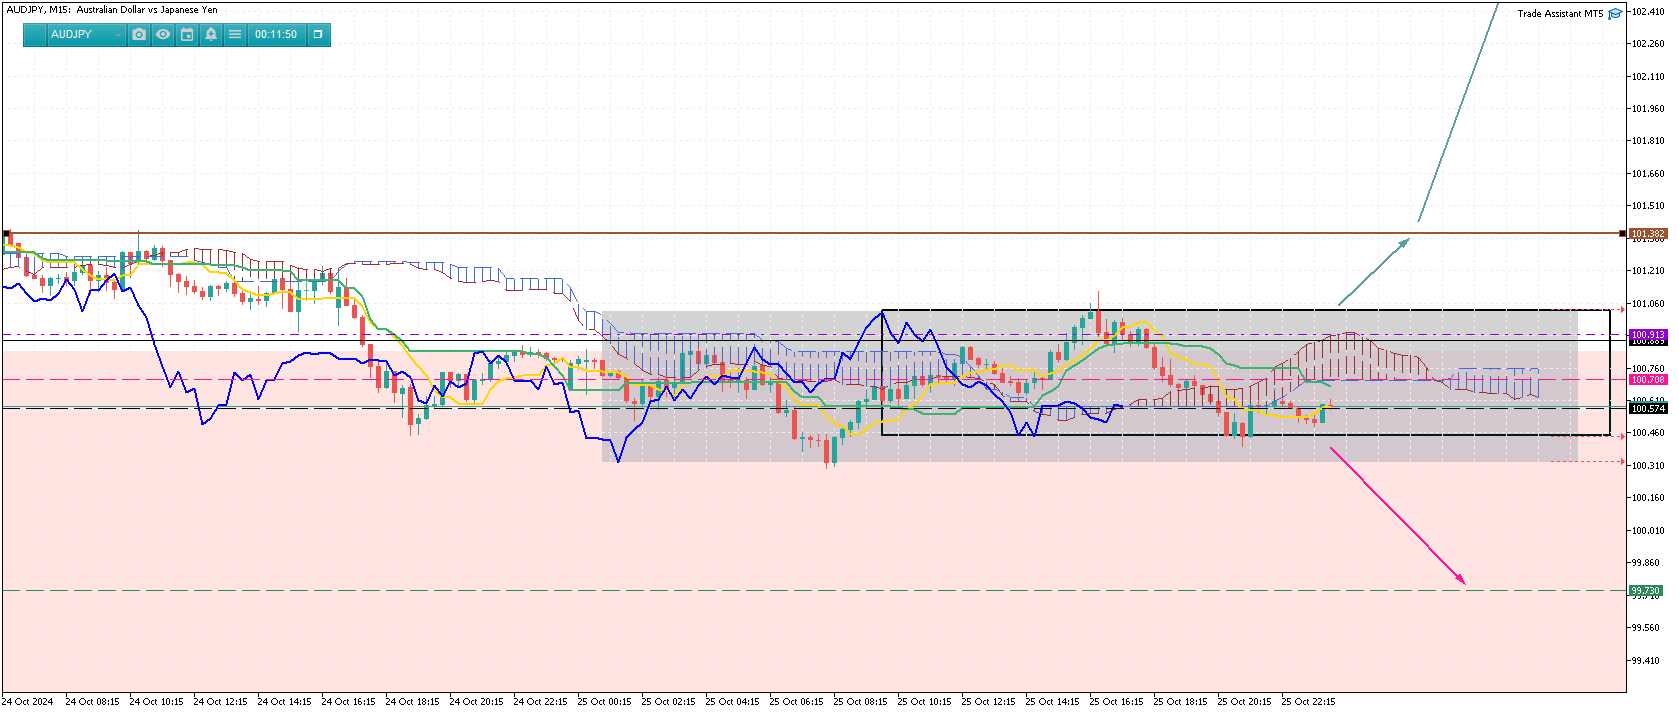Select the purple 100.913 price label
Viewport: 1679px width, 713px height.
point(1648,335)
